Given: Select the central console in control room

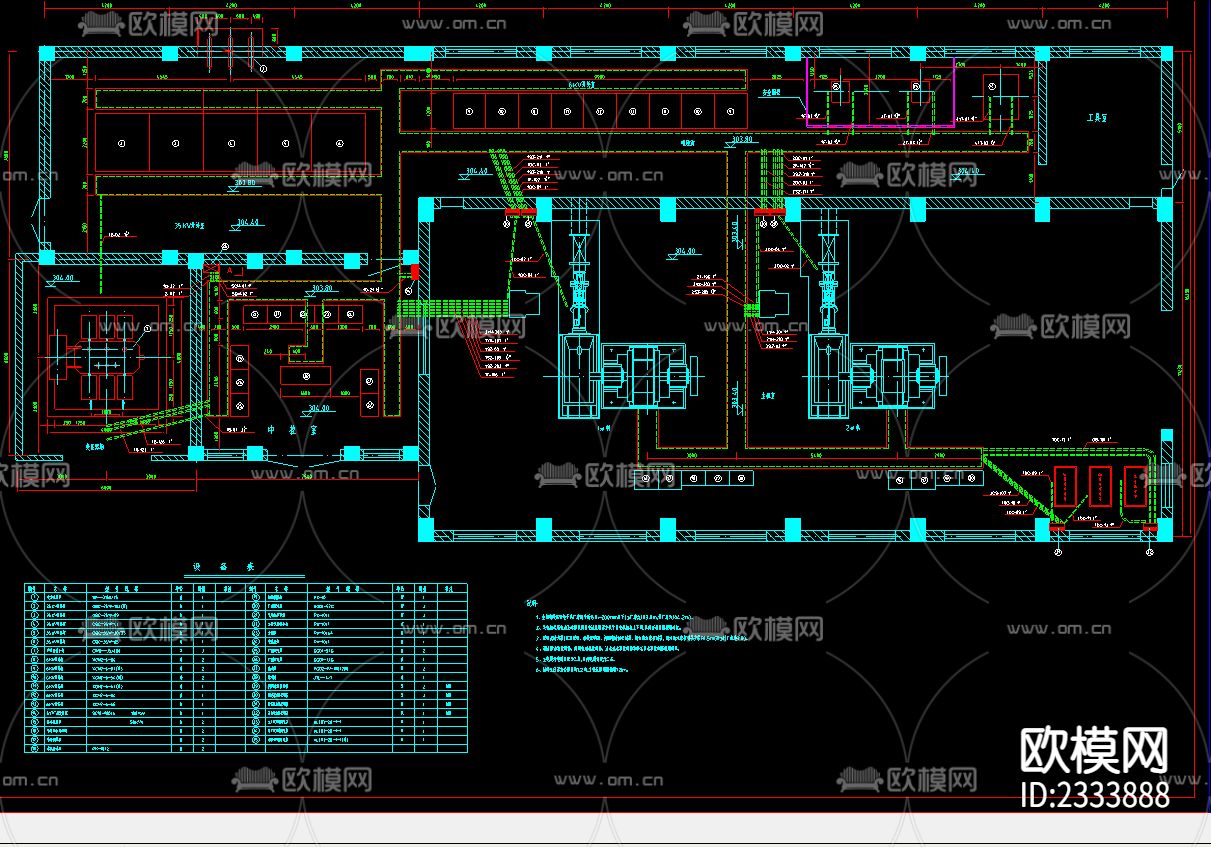Looking at the screenshot, I should (306, 374).
